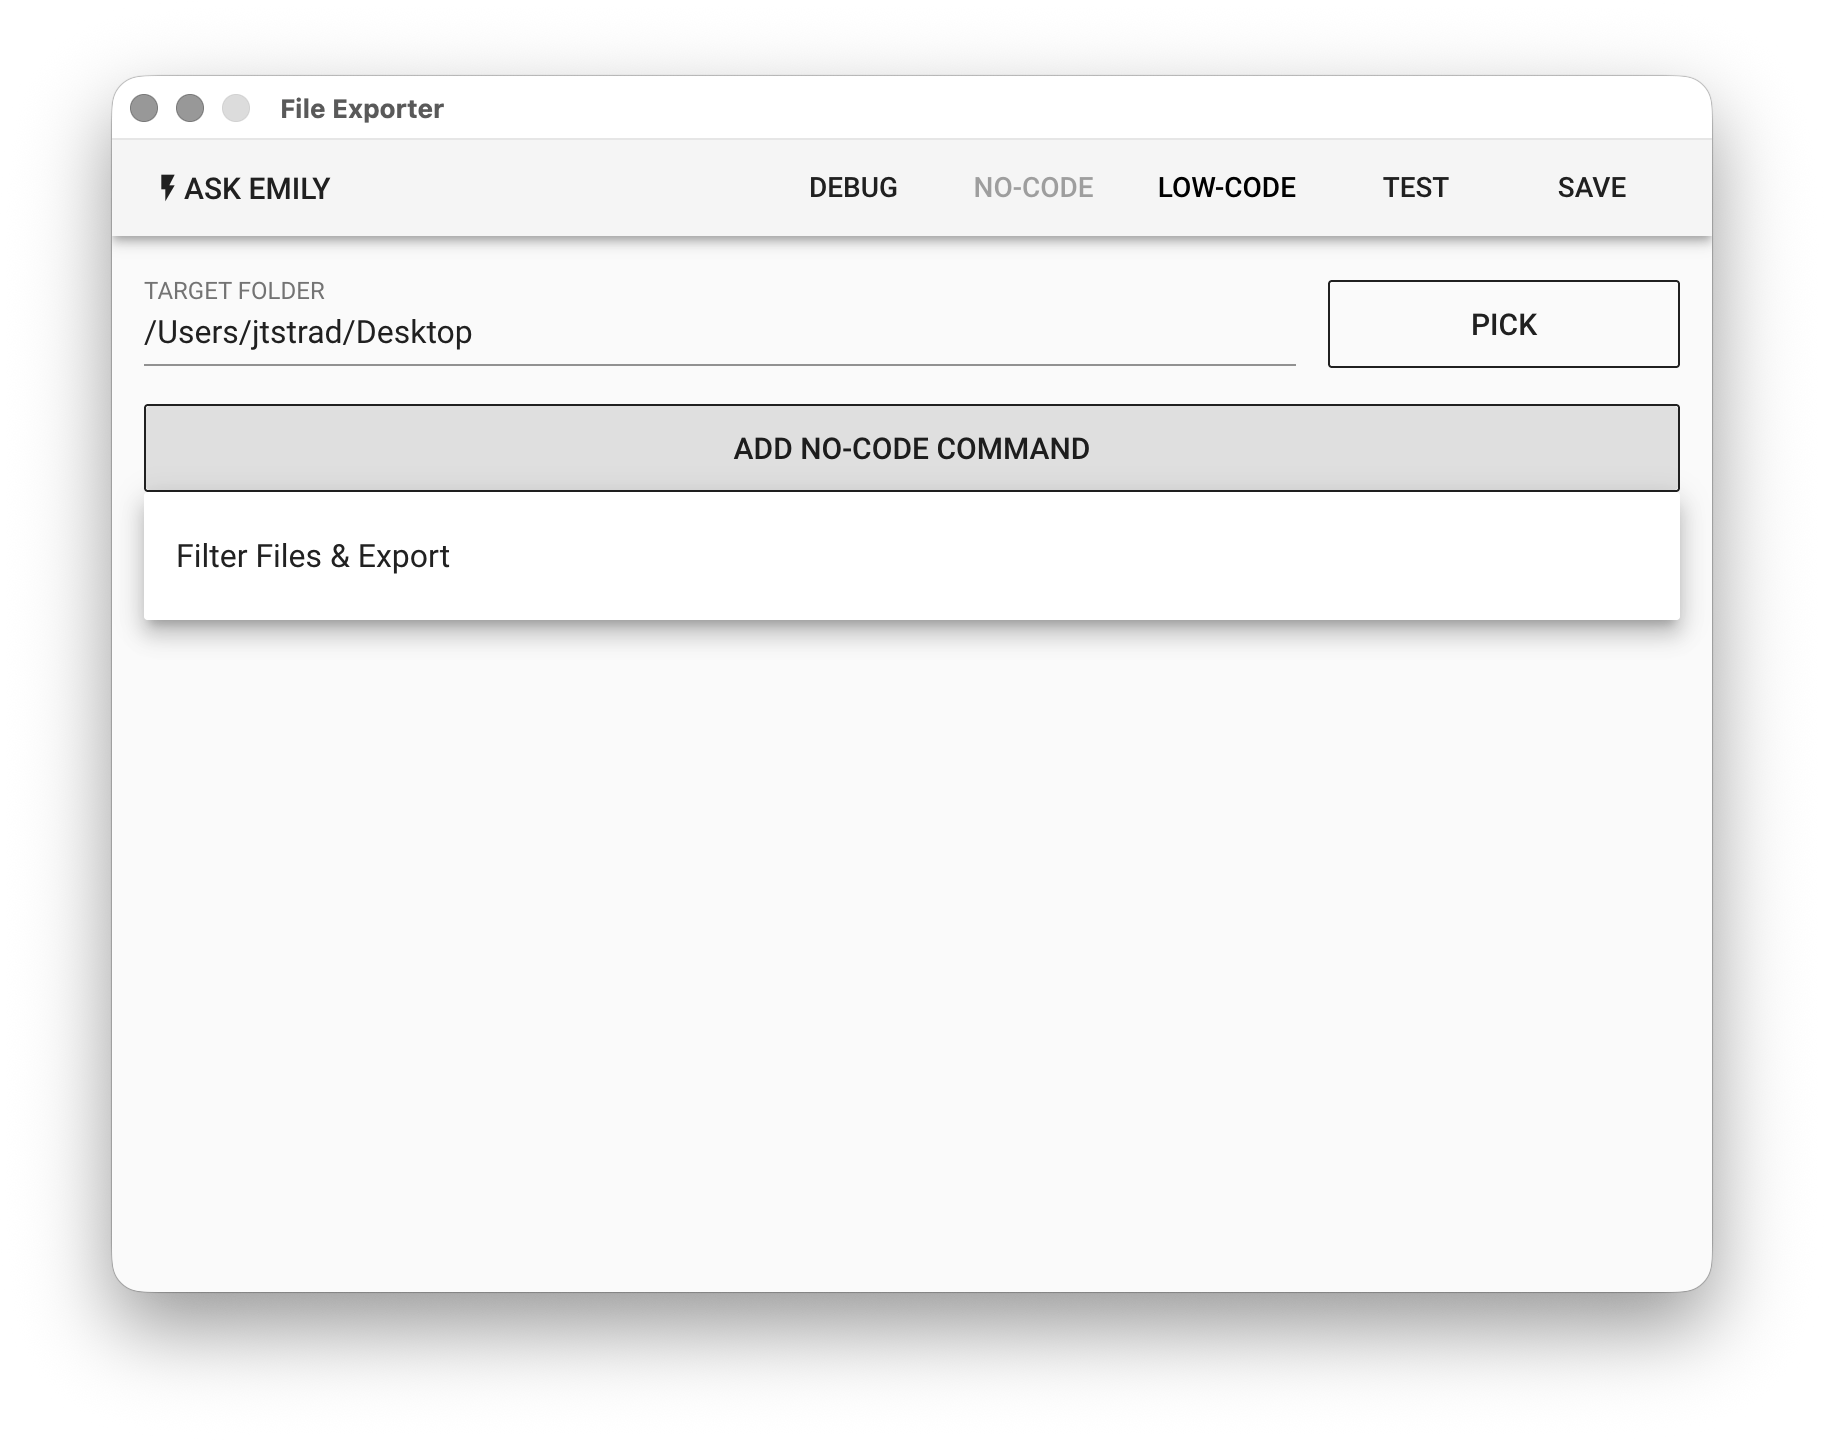
Task: Click SAVE in the toolbar
Action: 1591,188
